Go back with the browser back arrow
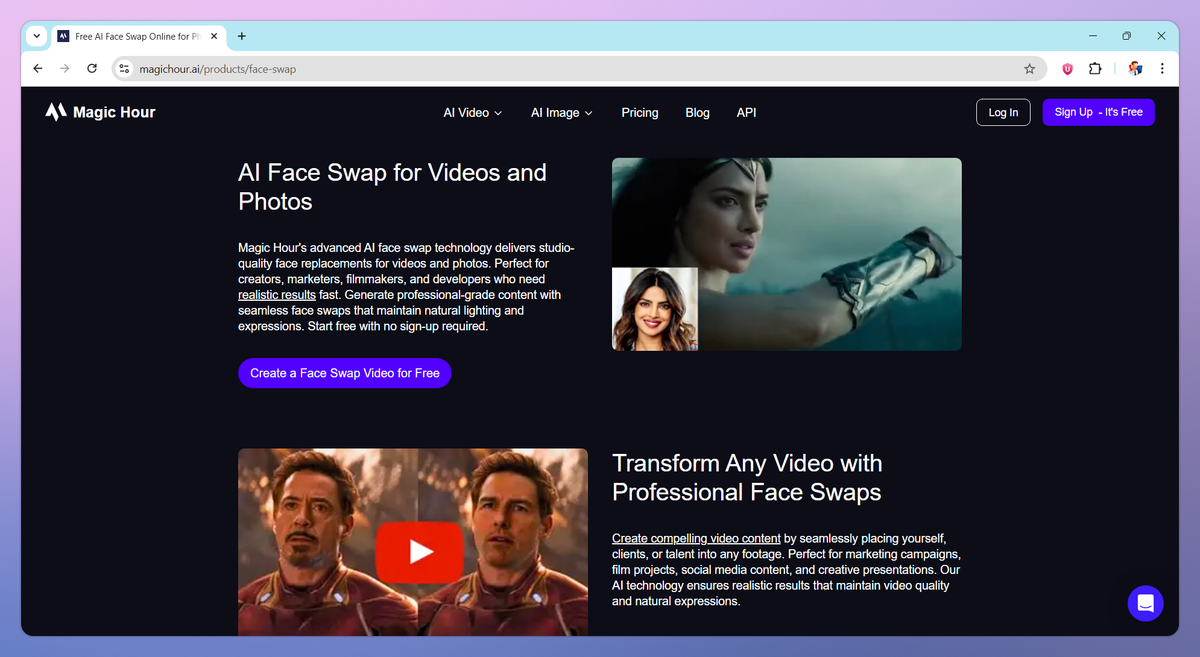The width and height of the screenshot is (1200, 657). (x=38, y=69)
